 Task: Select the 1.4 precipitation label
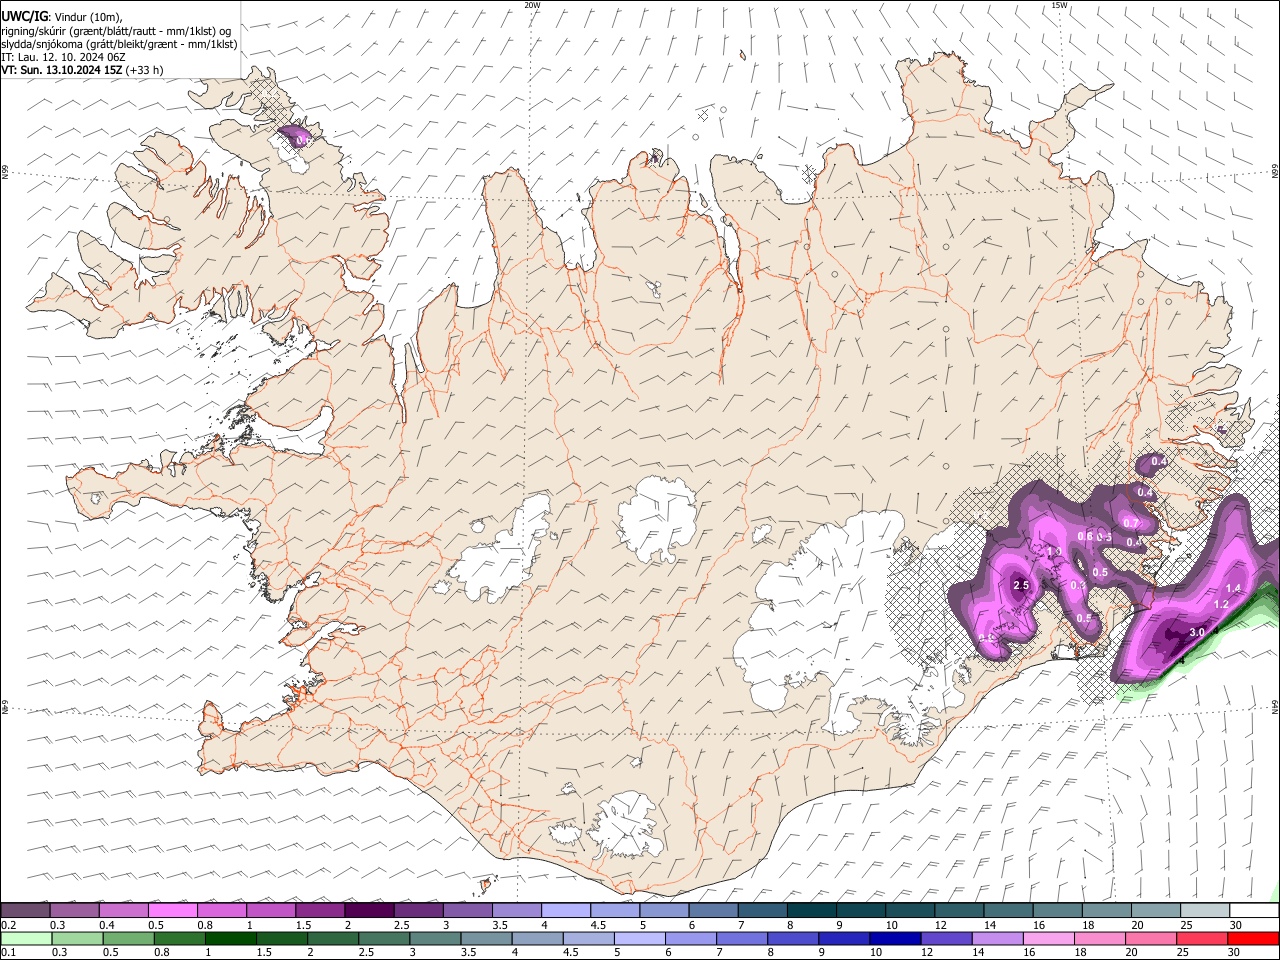click(x=1233, y=589)
